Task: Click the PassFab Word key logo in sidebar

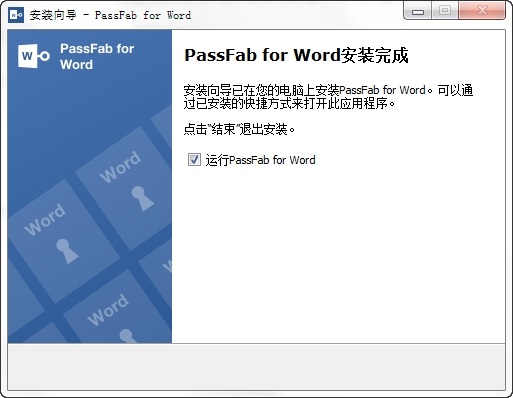Action: pyautogui.click(x=34, y=56)
